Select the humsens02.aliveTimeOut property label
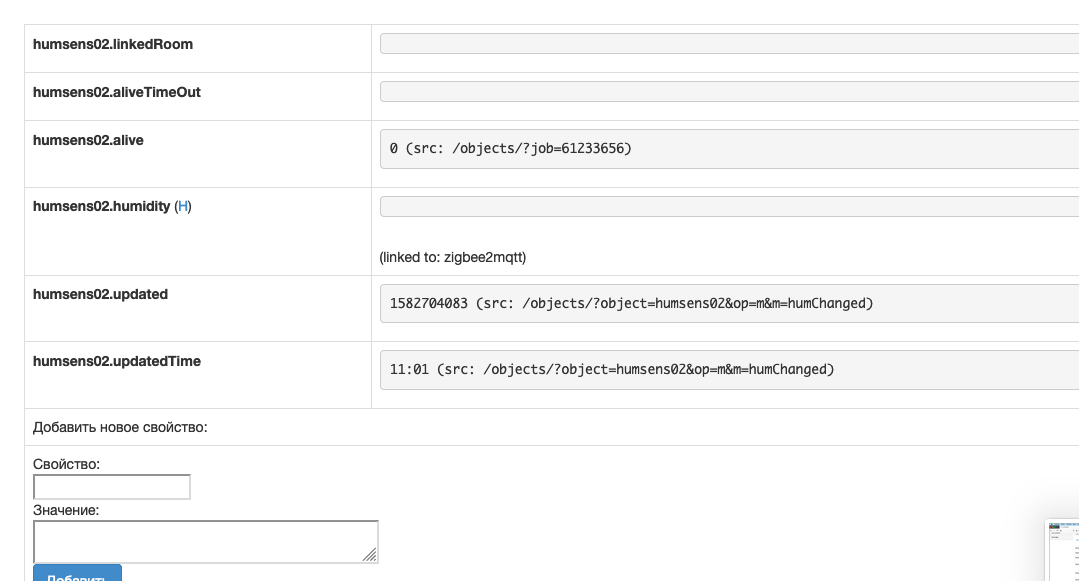1079x581 pixels. [x=117, y=93]
